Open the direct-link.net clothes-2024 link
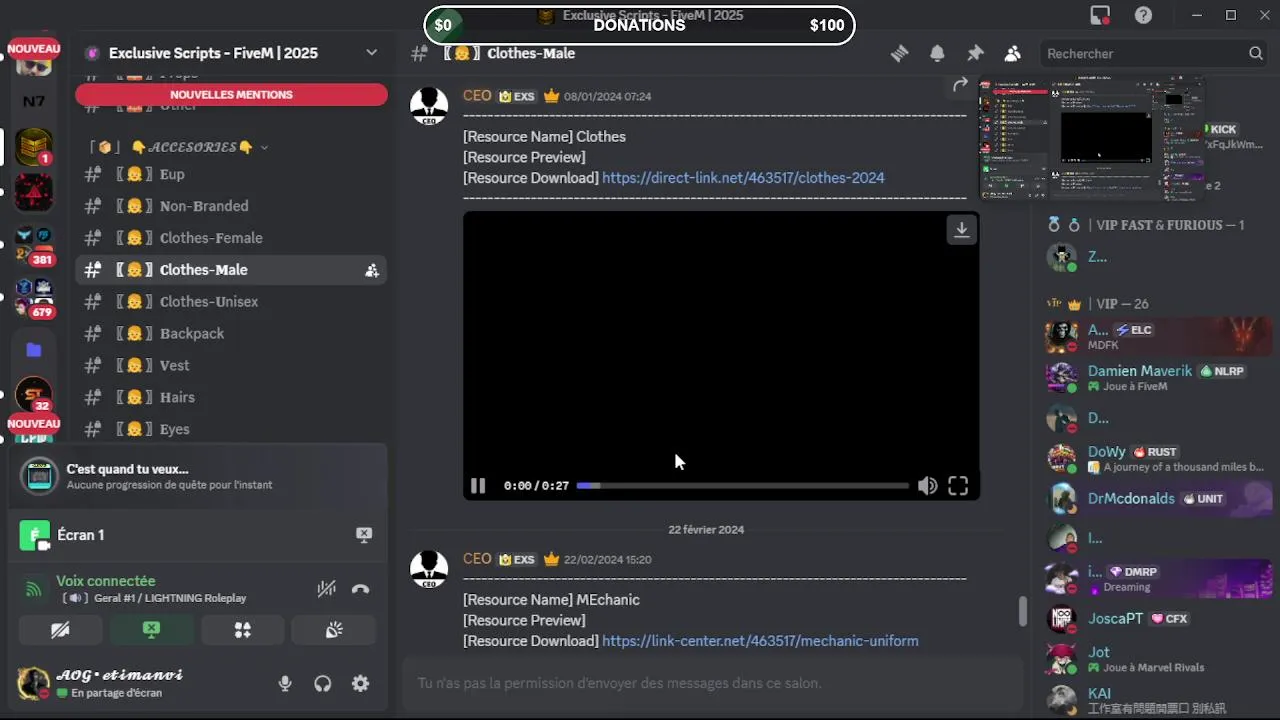 click(x=743, y=178)
